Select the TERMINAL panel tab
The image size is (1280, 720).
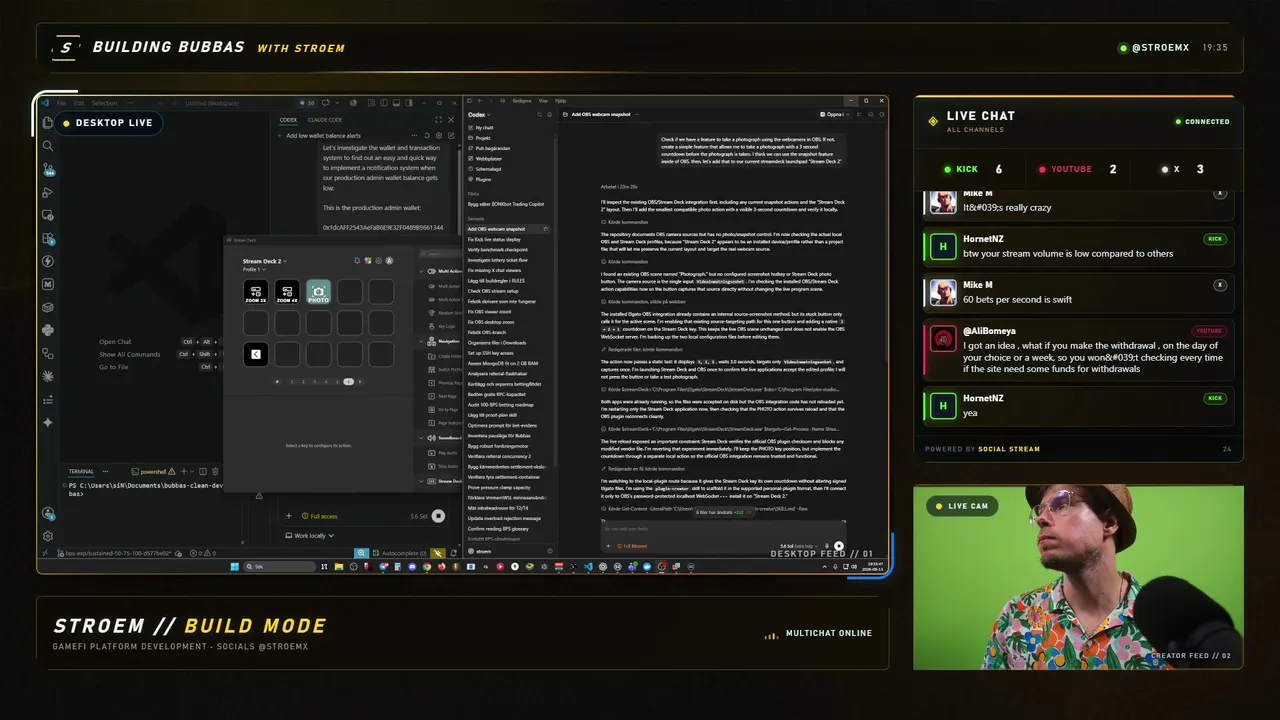pos(81,471)
